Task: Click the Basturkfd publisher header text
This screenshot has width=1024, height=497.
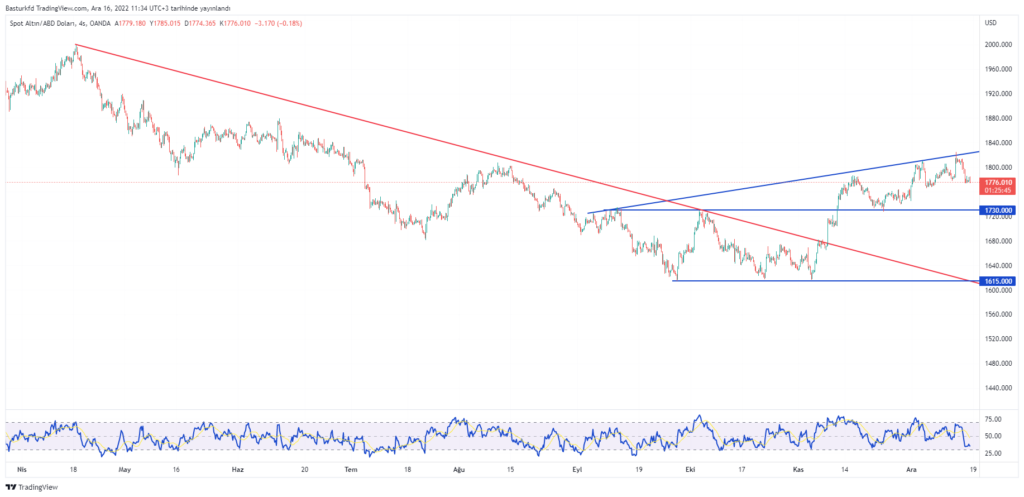Action: [x=118, y=8]
